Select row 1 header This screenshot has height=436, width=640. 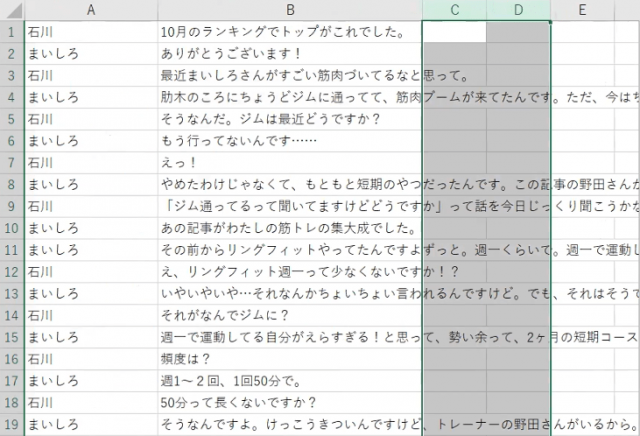[10, 32]
